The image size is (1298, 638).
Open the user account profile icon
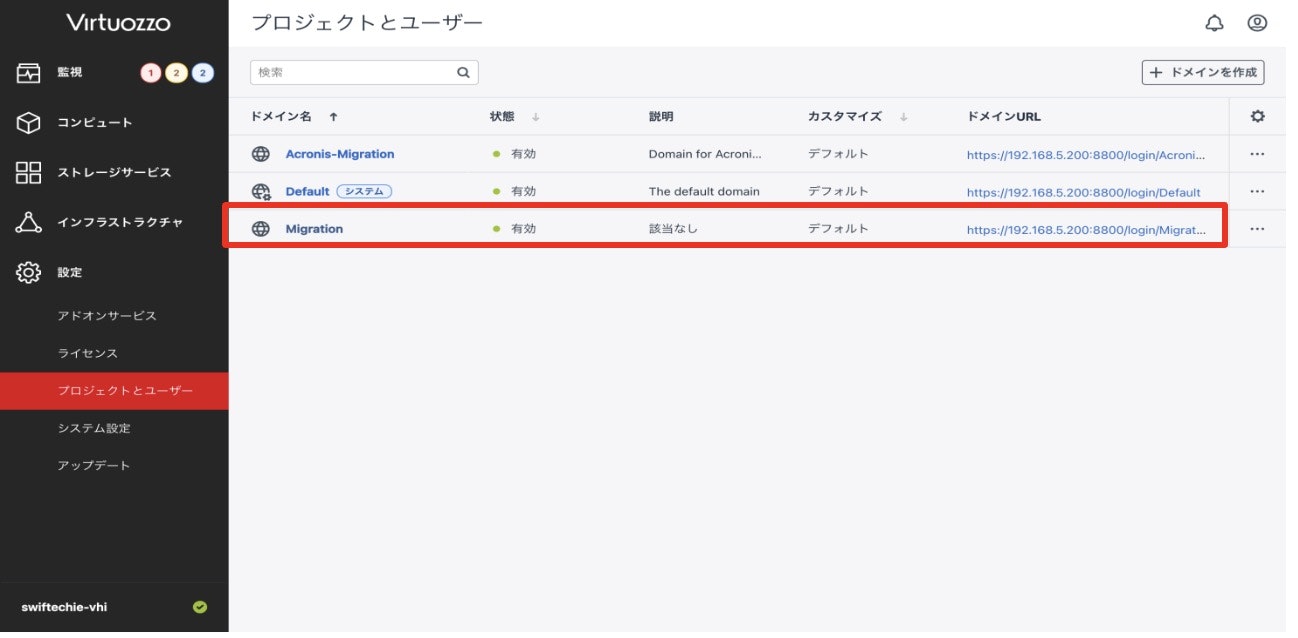click(x=1257, y=23)
